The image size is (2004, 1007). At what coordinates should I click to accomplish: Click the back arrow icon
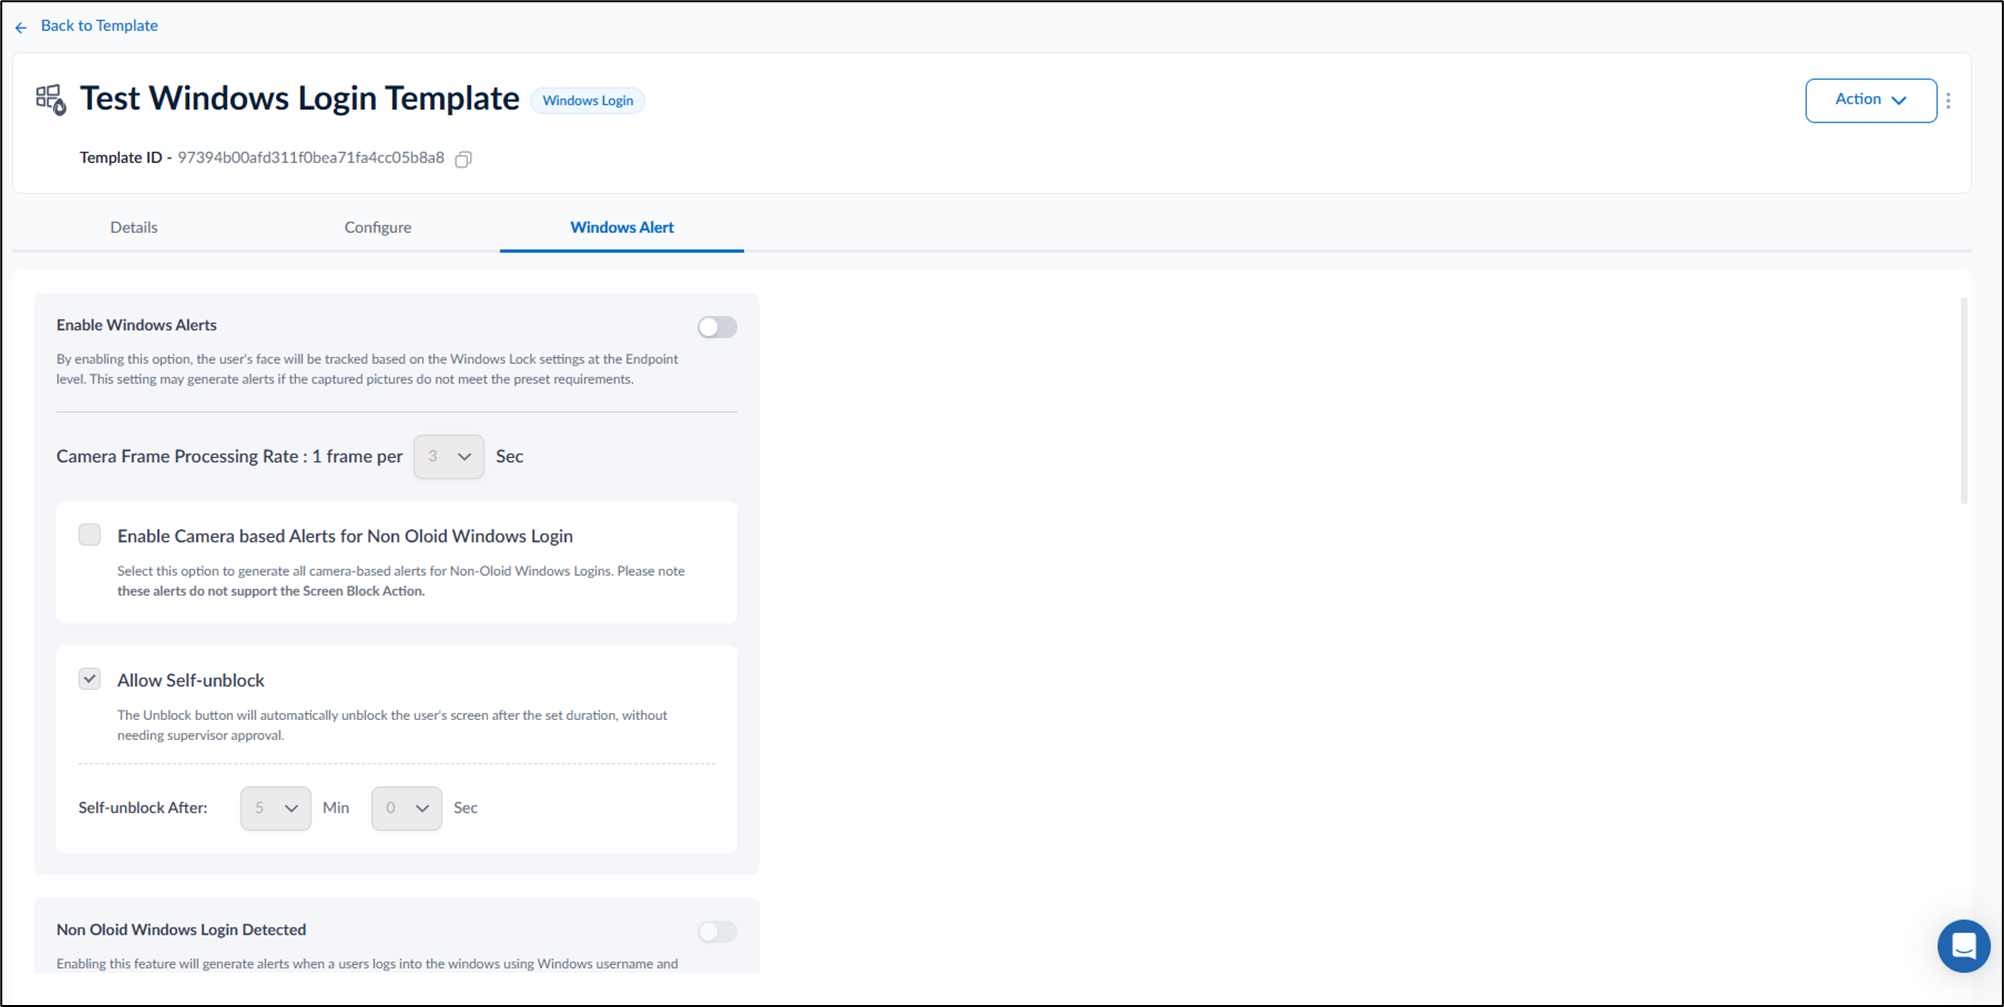click(21, 28)
